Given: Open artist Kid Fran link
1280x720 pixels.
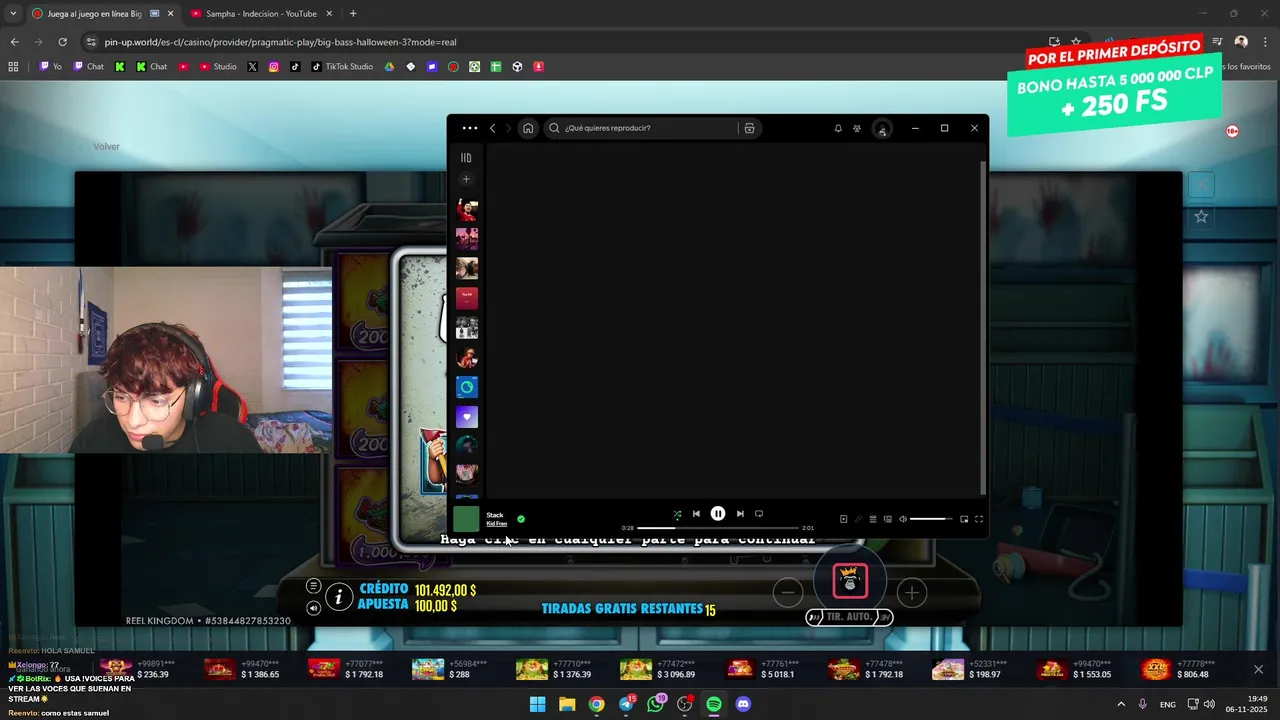Looking at the screenshot, I should (x=496, y=524).
